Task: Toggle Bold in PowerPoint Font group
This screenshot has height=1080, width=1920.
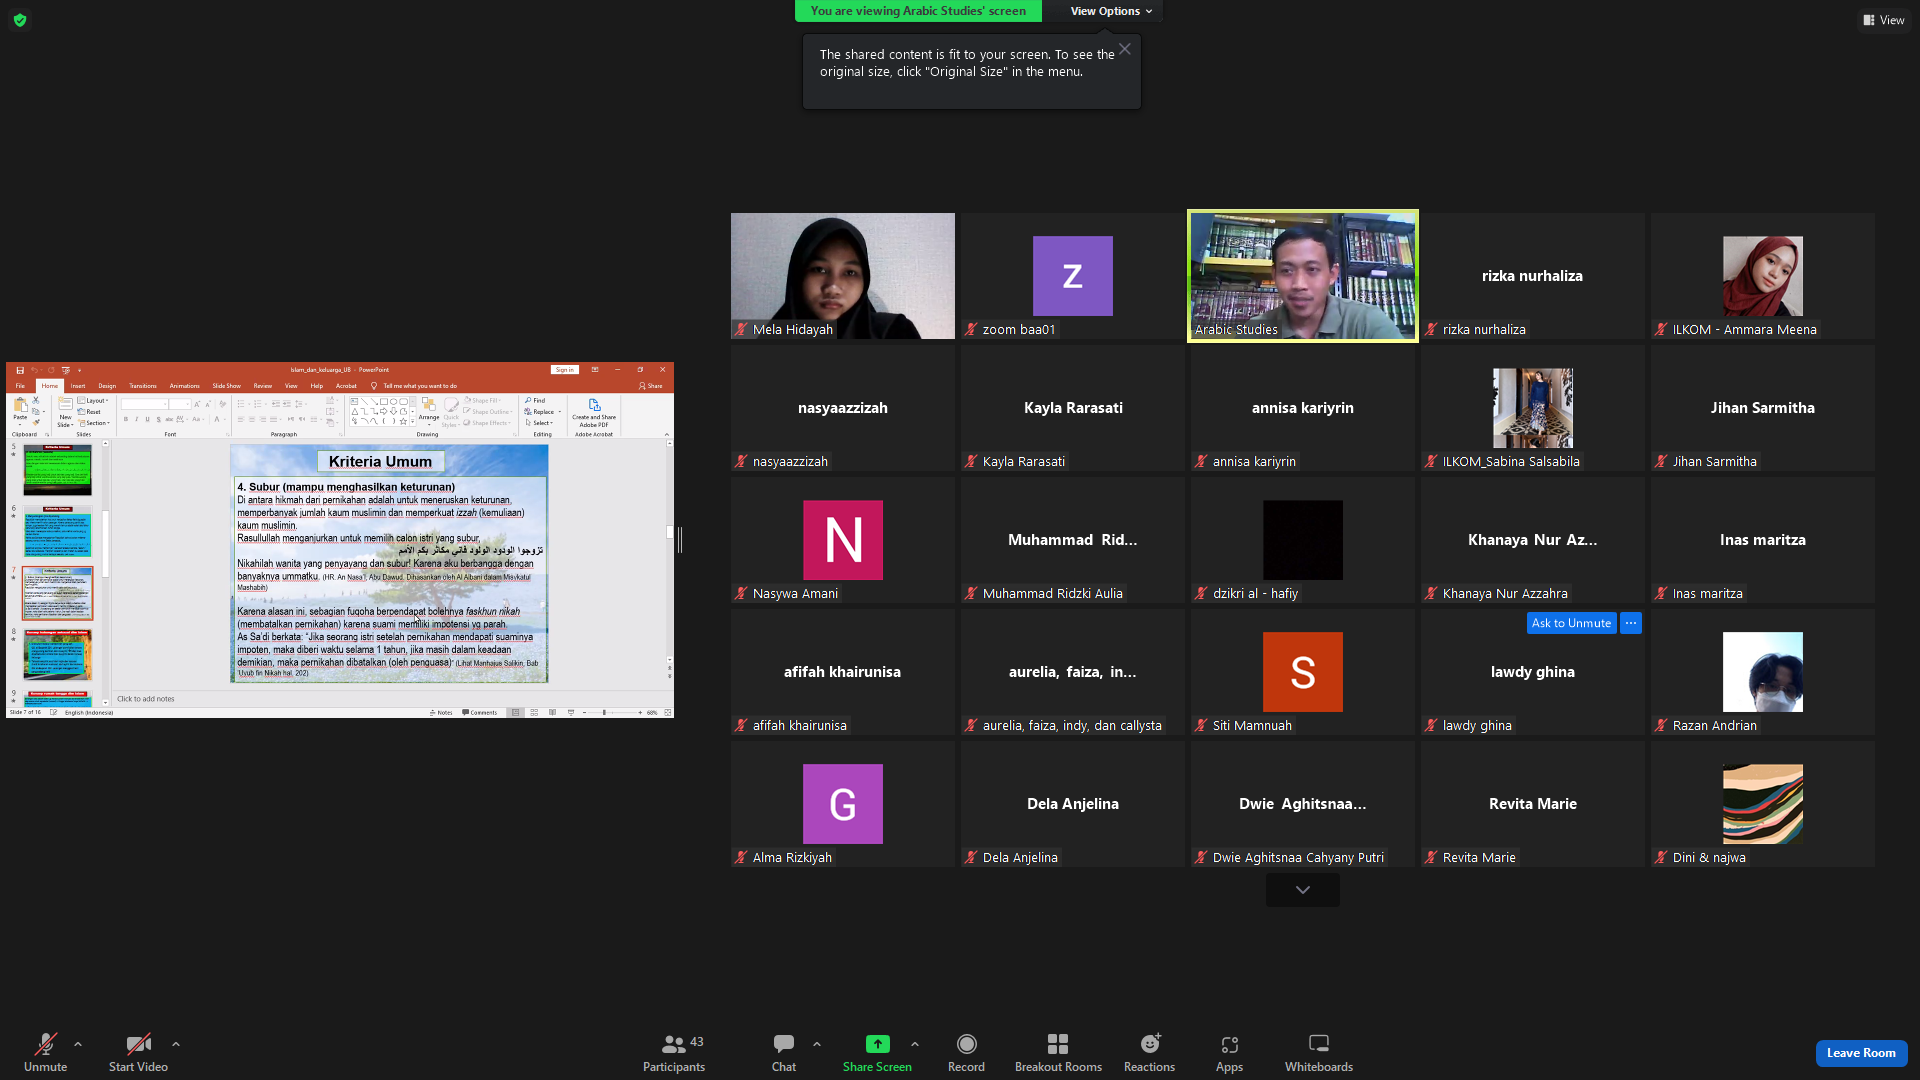Action: coord(126,419)
